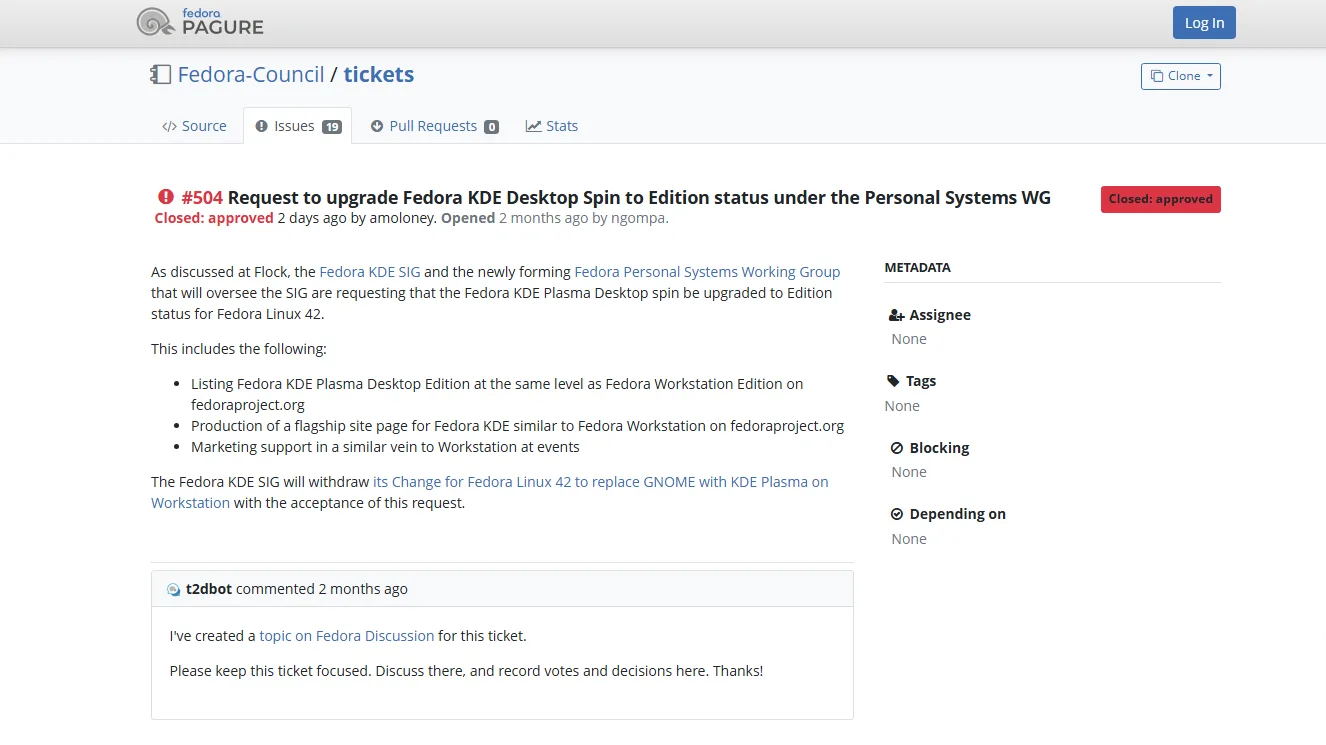Screen dimensions: 1326x745
Task: Click 'None' under Tags
Action: coord(902,406)
